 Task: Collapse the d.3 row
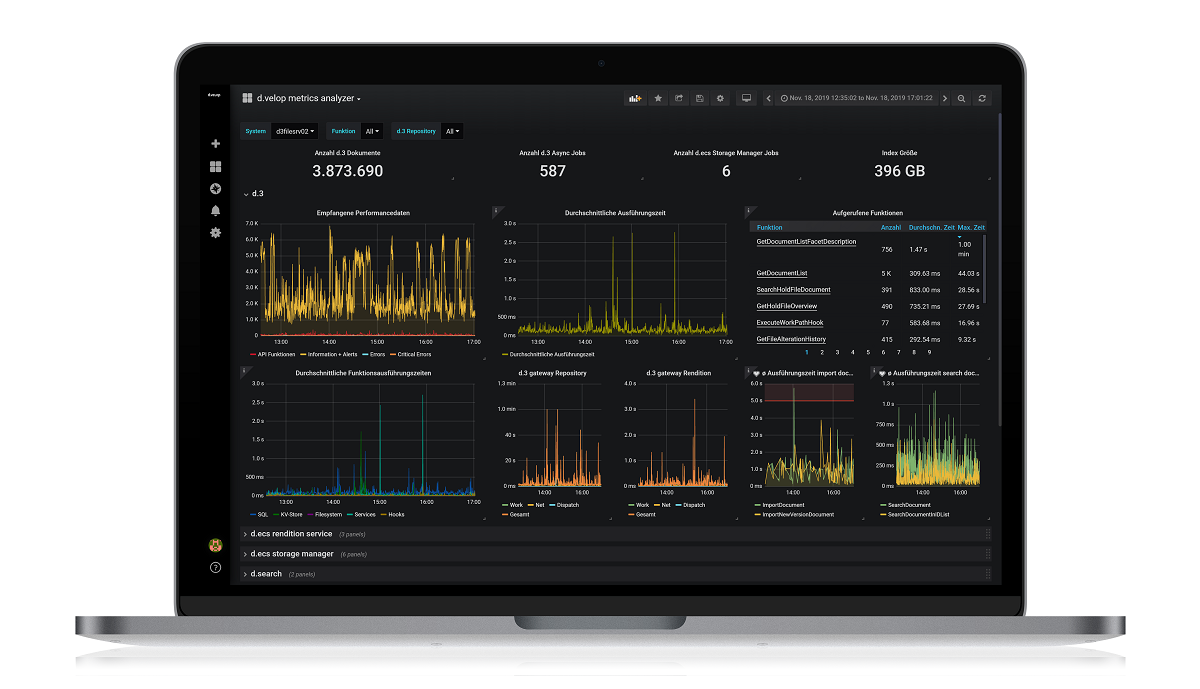point(254,193)
